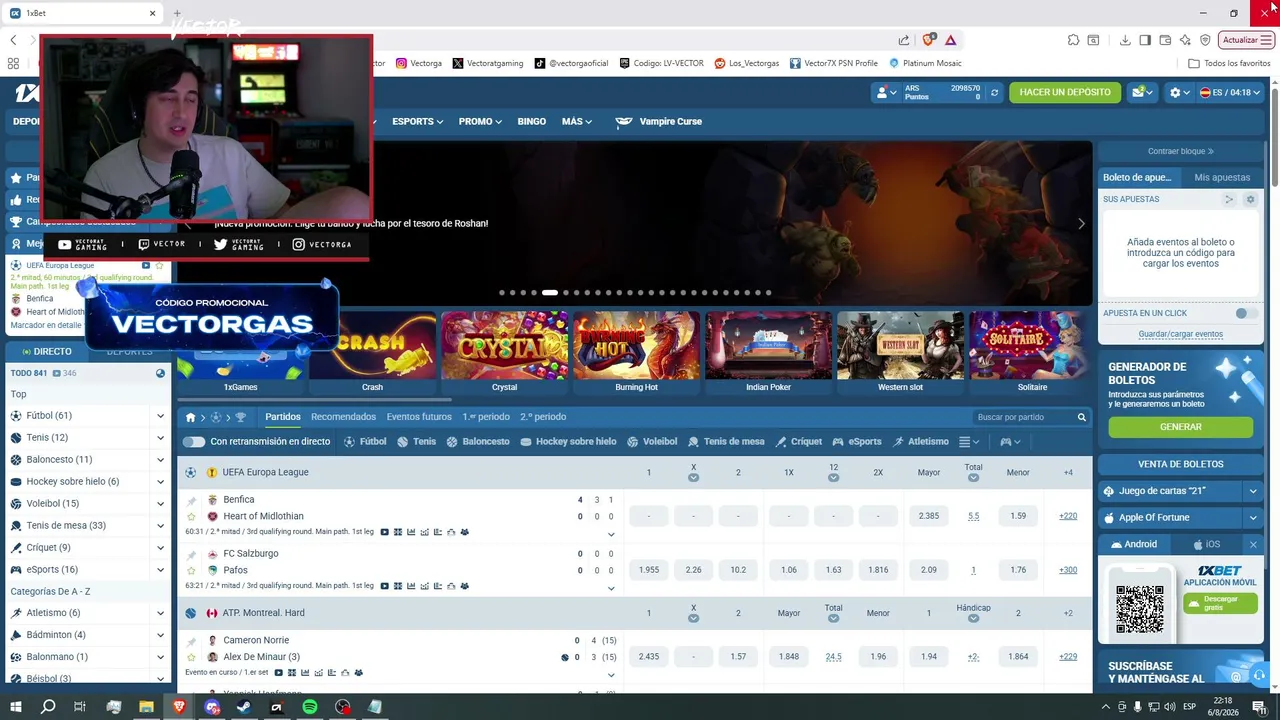Click in the Buscar por partido search field
The image size is (1280, 720).
pyautogui.click(x=1024, y=417)
